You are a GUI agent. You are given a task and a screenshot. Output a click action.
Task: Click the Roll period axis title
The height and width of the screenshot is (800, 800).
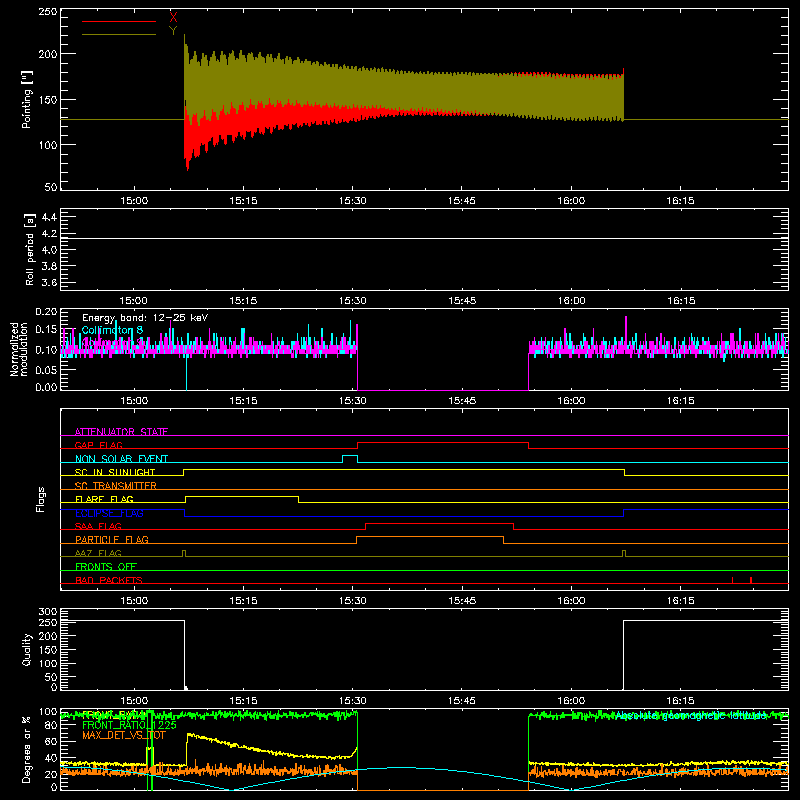point(29,249)
